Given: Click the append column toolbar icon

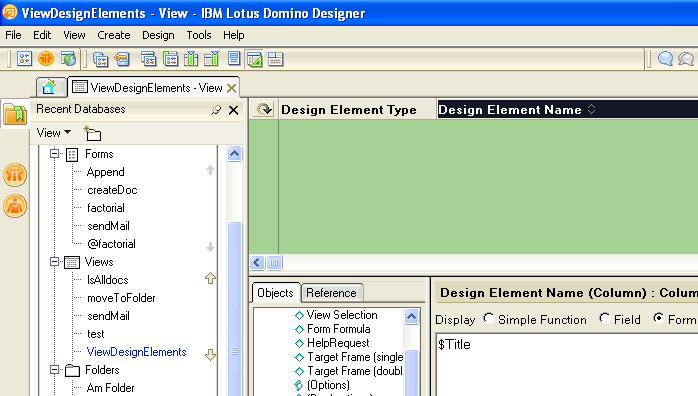Looking at the screenshot, I should click(x=212, y=59).
